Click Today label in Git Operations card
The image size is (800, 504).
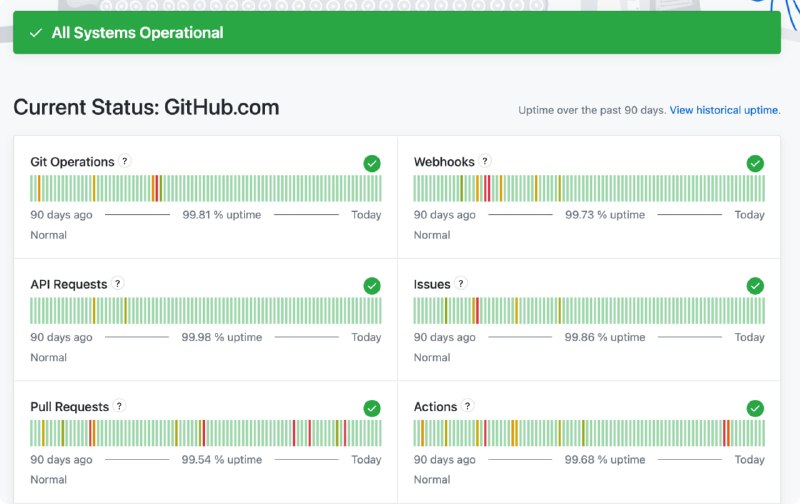366,215
